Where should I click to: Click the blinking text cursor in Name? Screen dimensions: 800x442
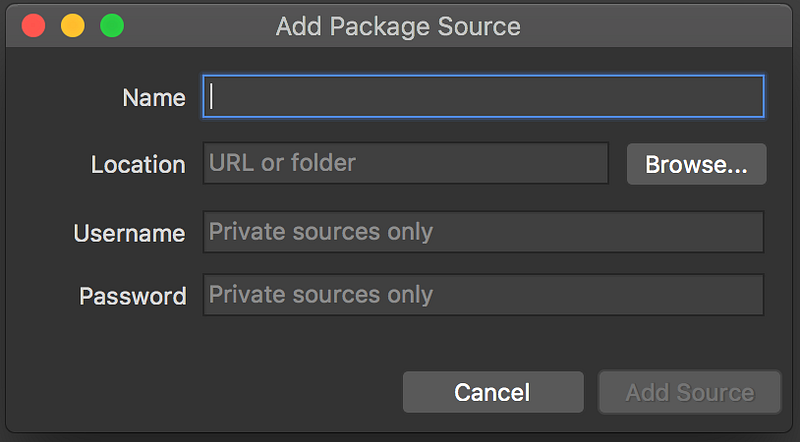[213, 98]
